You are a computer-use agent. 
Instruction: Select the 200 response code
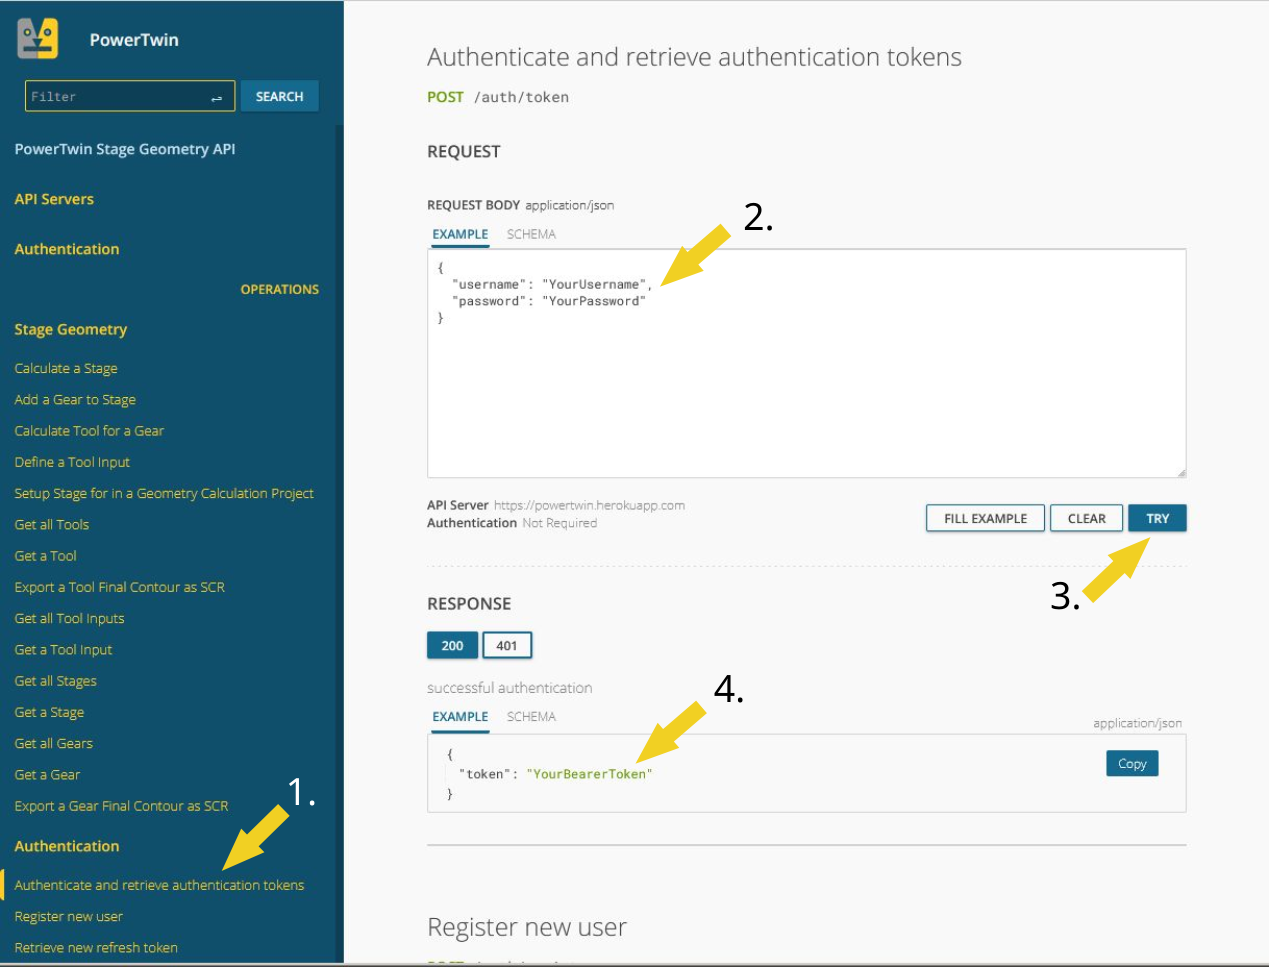[452, 645]
